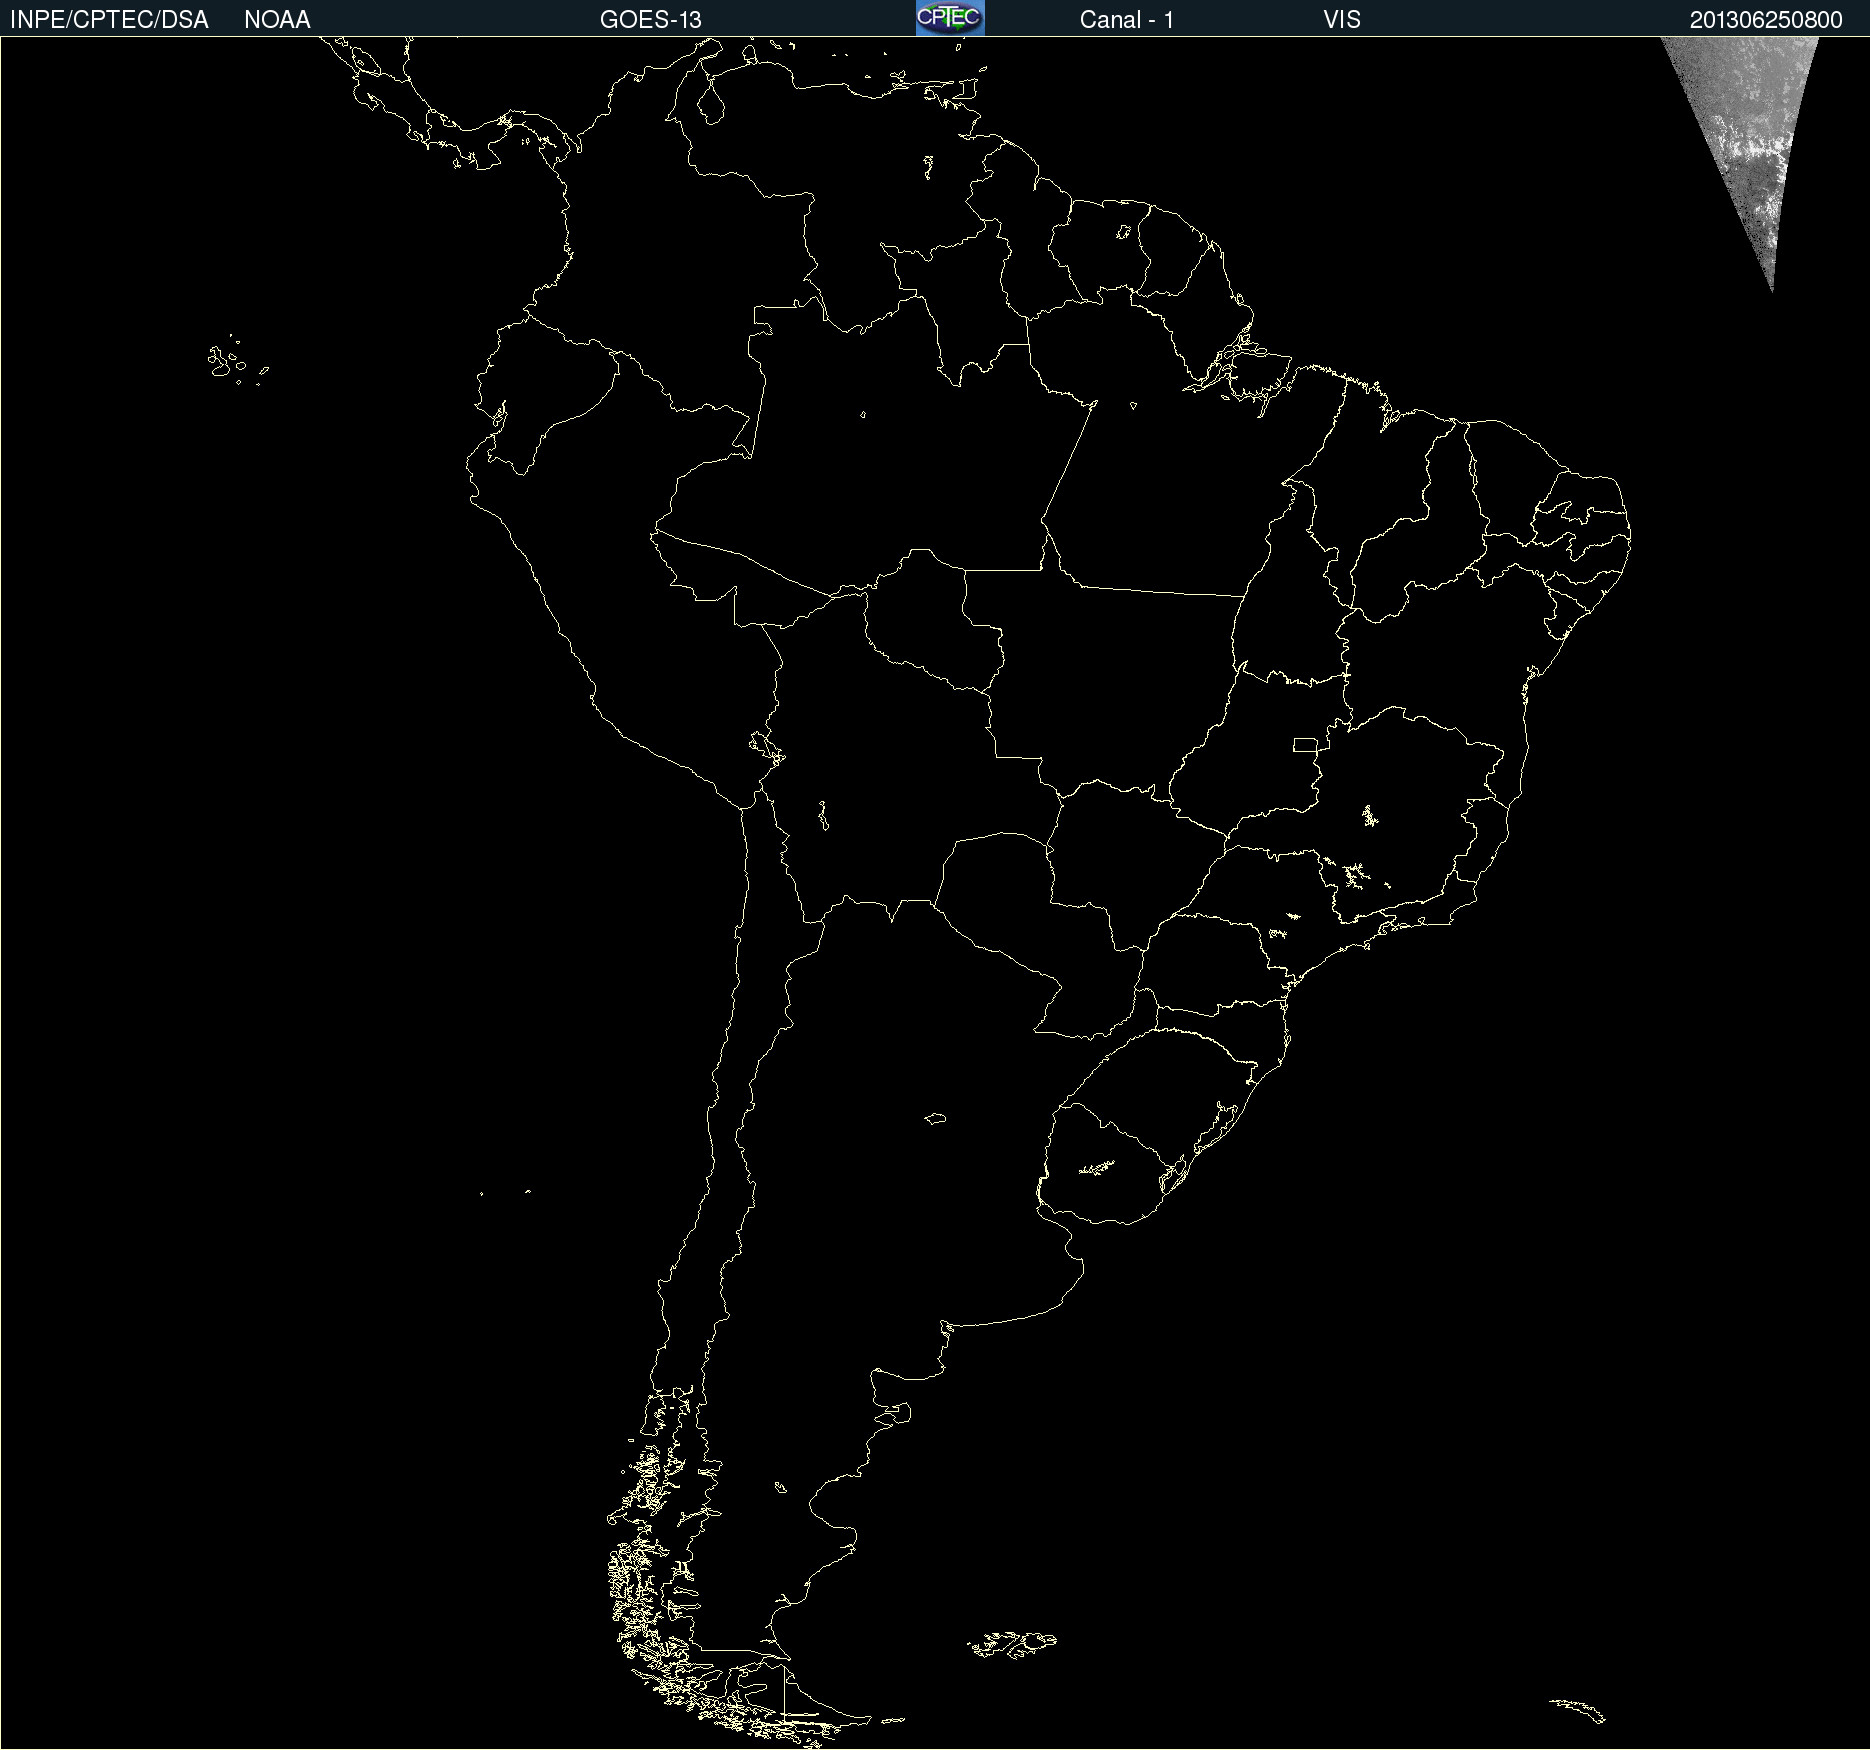Click the CPTEC logo in header
1870x1750 pixels.
(950, 18)
